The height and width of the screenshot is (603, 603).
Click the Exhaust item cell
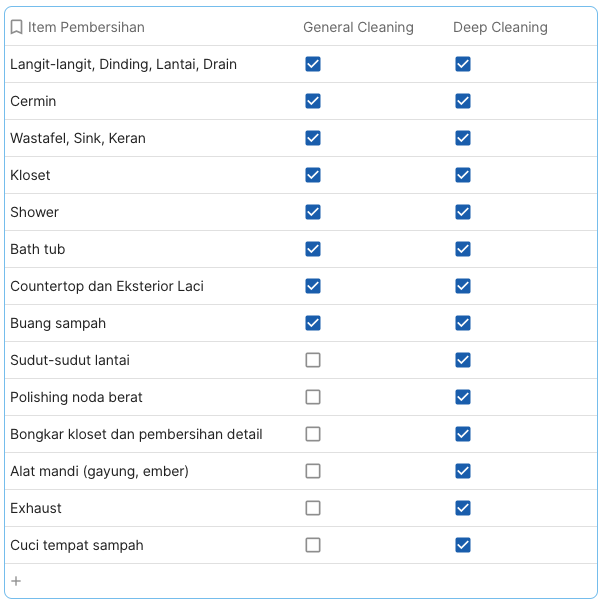(x=36, y=508)
